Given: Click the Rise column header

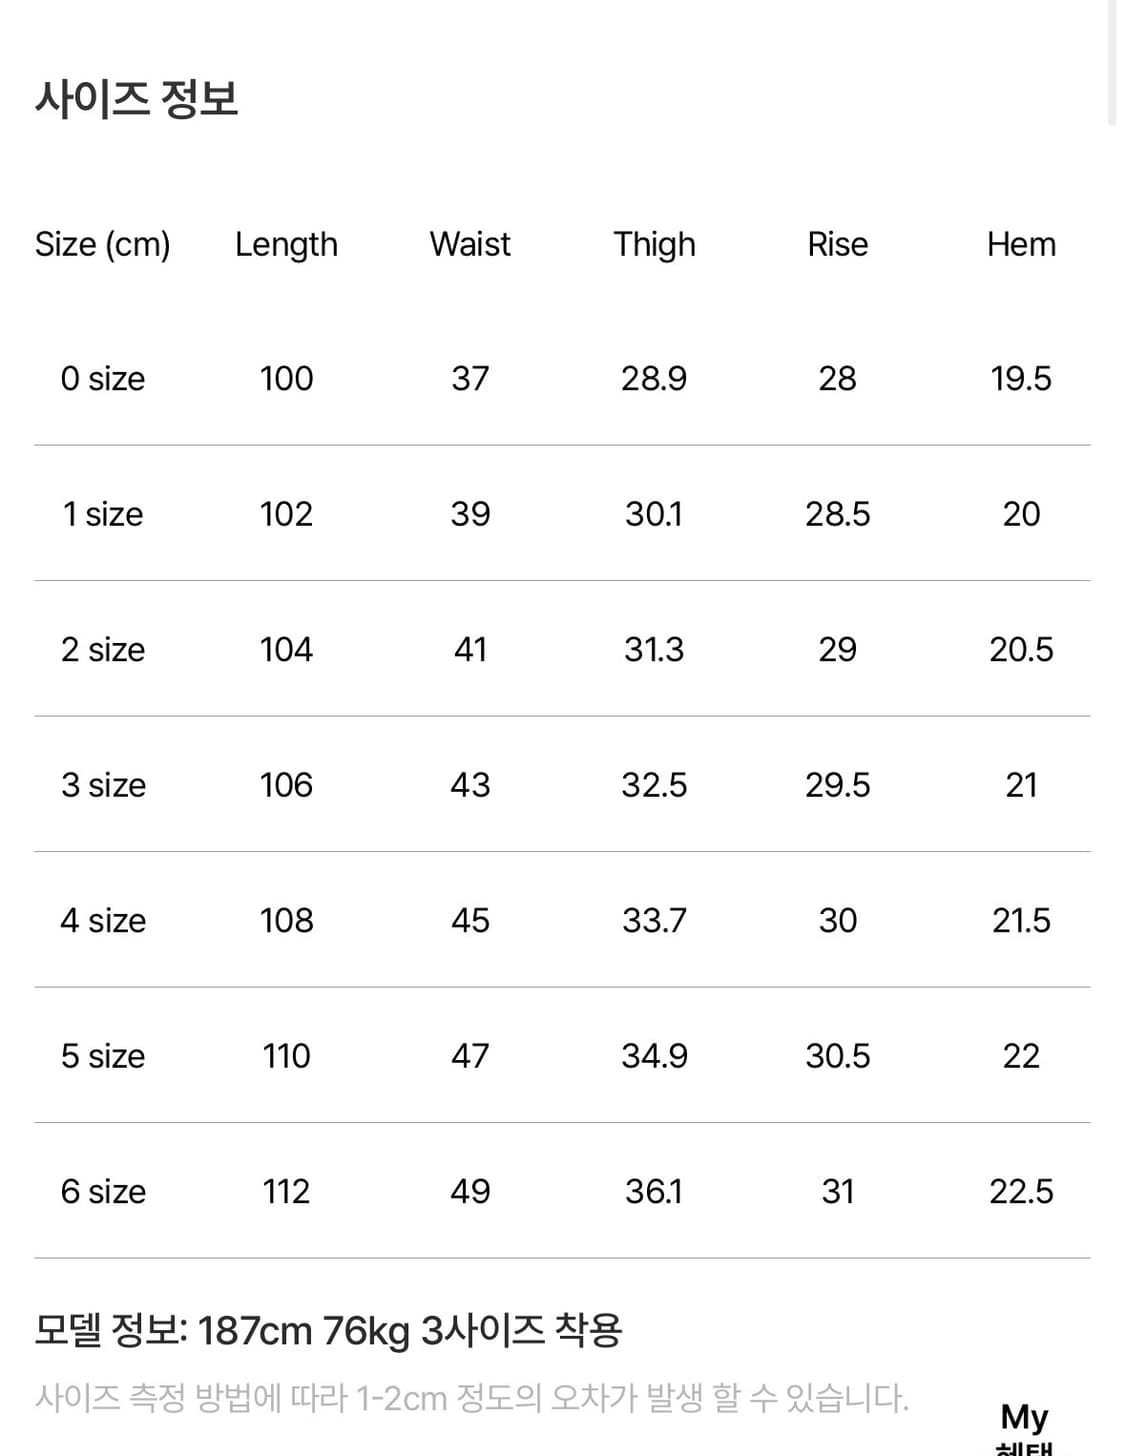Looking at the screenshot, I should 838,244.
